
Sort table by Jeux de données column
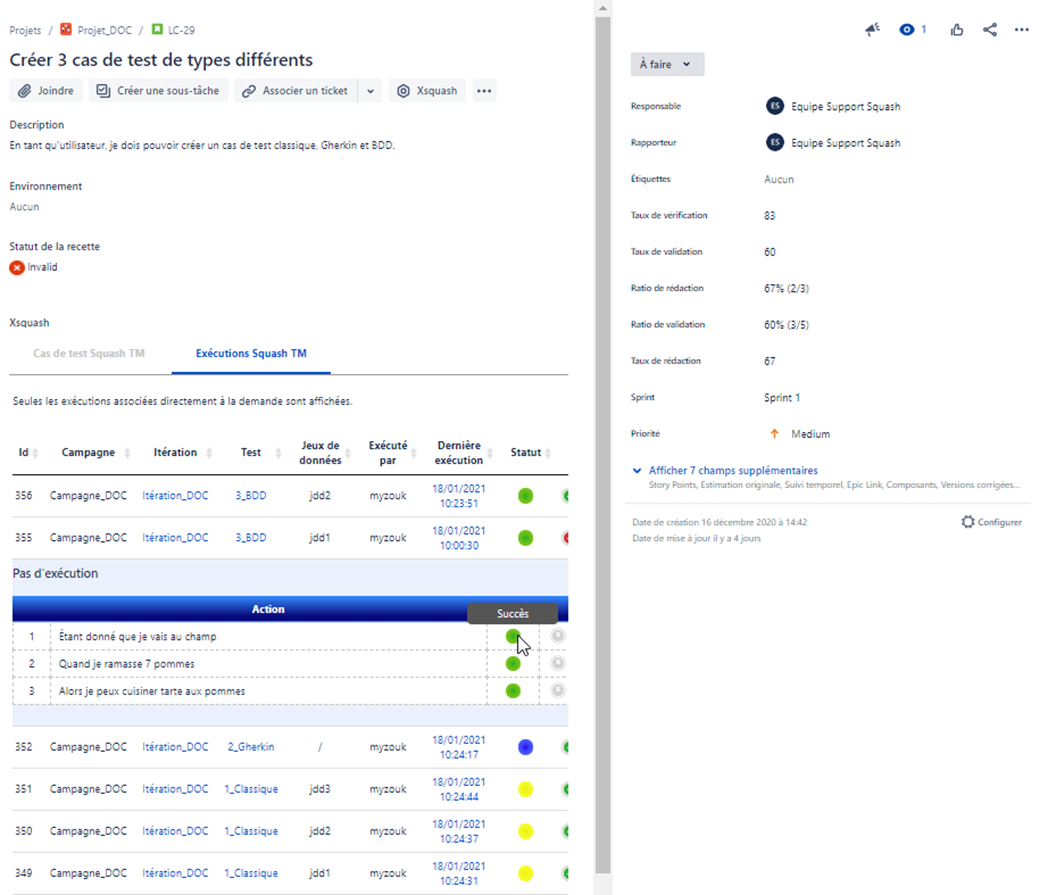348,453
